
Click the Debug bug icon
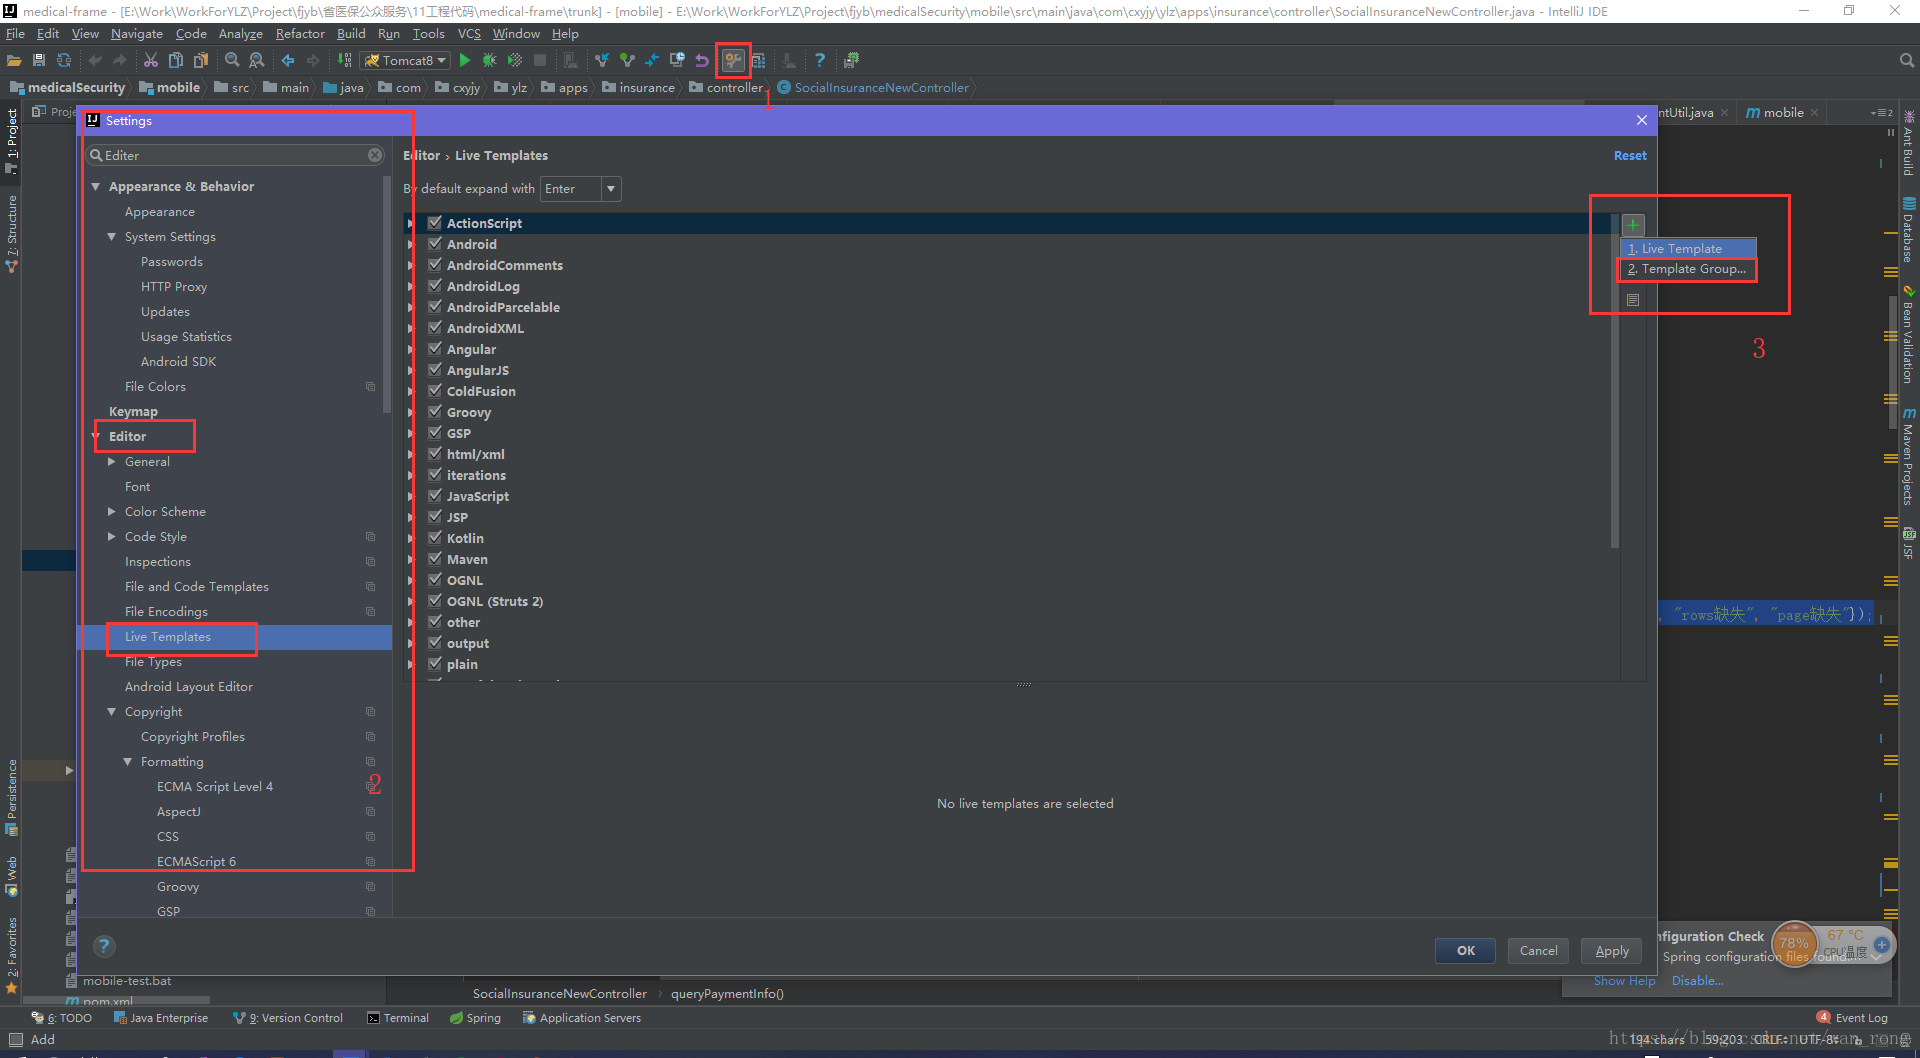(x=489, y=61)
